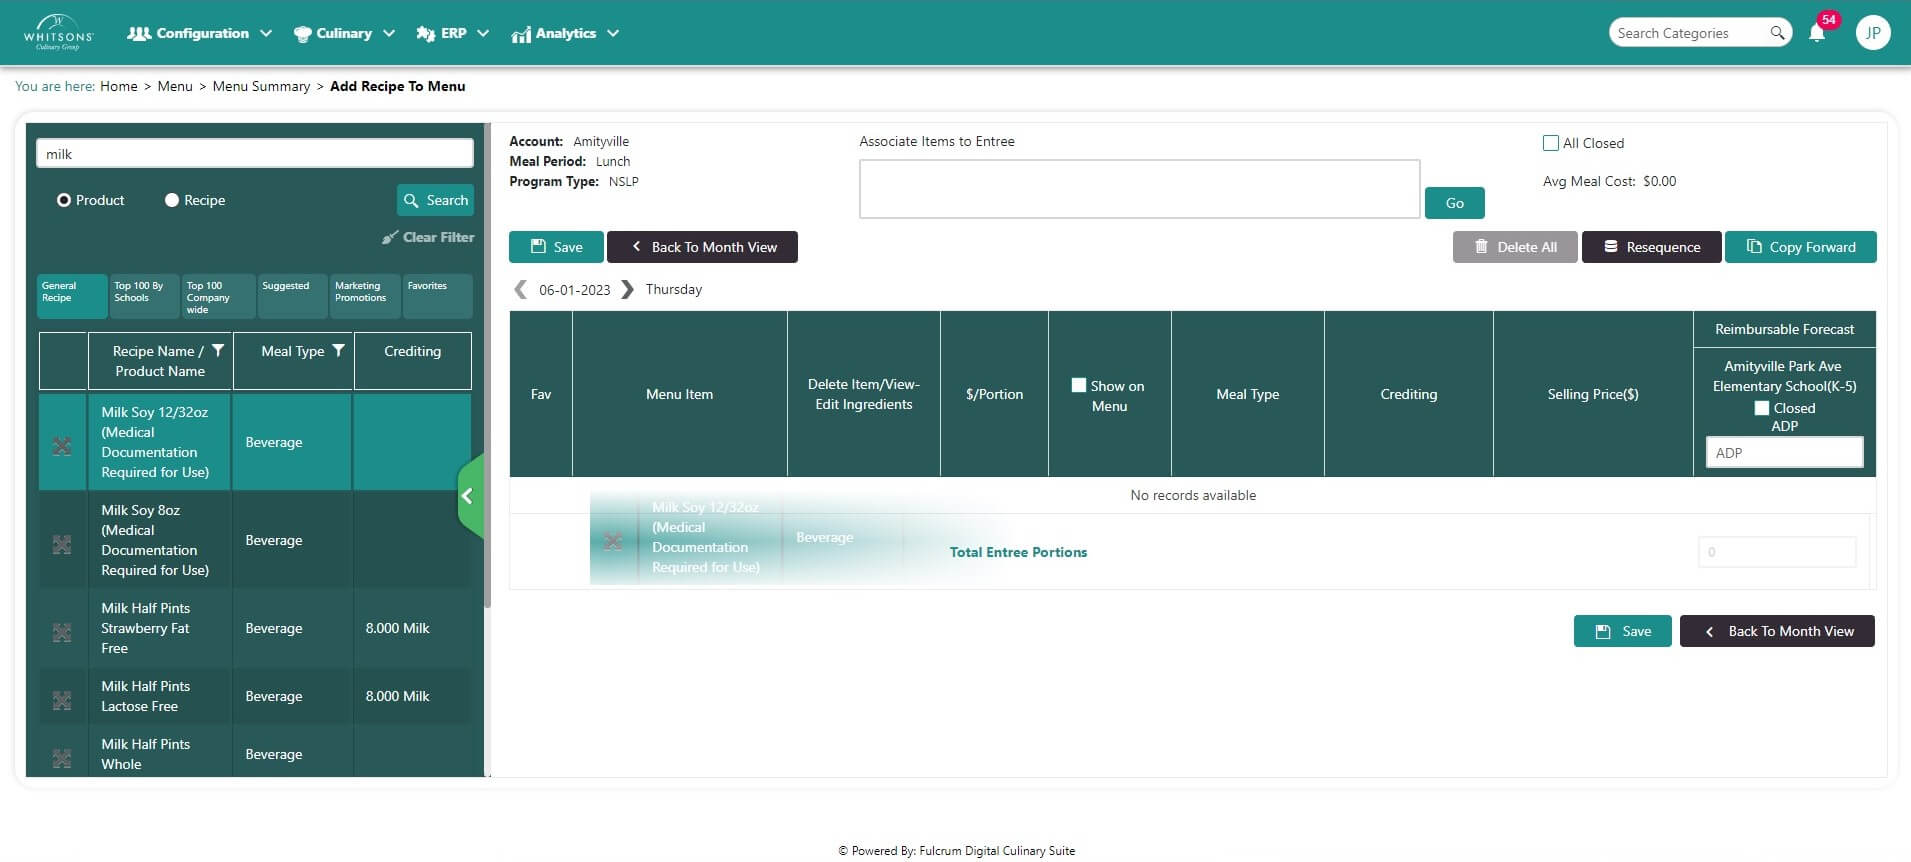Click the Recipe Name filter funnel icon

coord(218,351)
